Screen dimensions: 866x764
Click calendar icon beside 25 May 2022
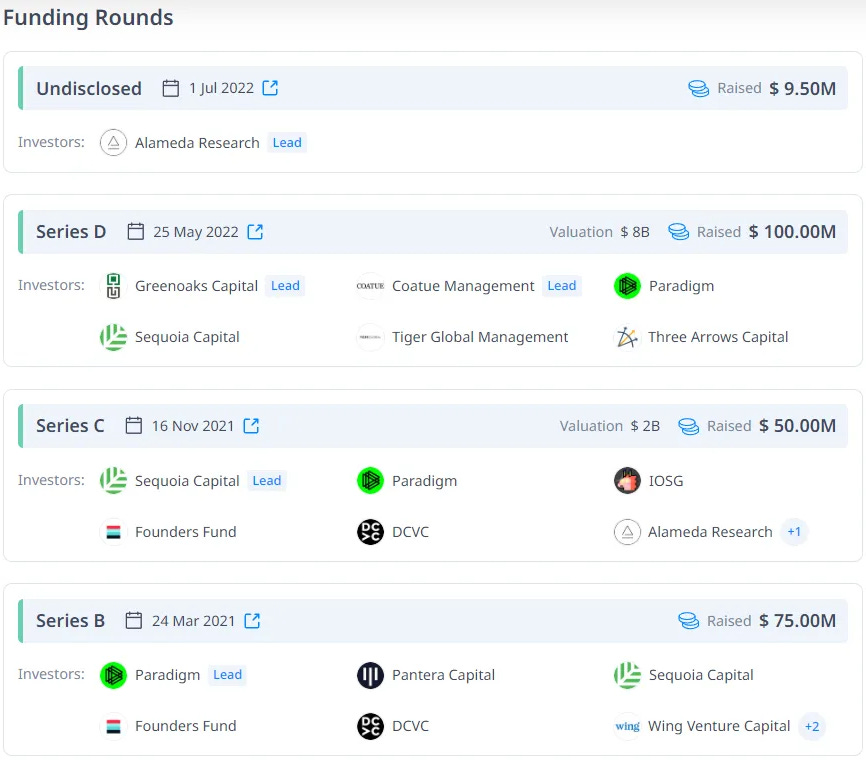(135, 231)
